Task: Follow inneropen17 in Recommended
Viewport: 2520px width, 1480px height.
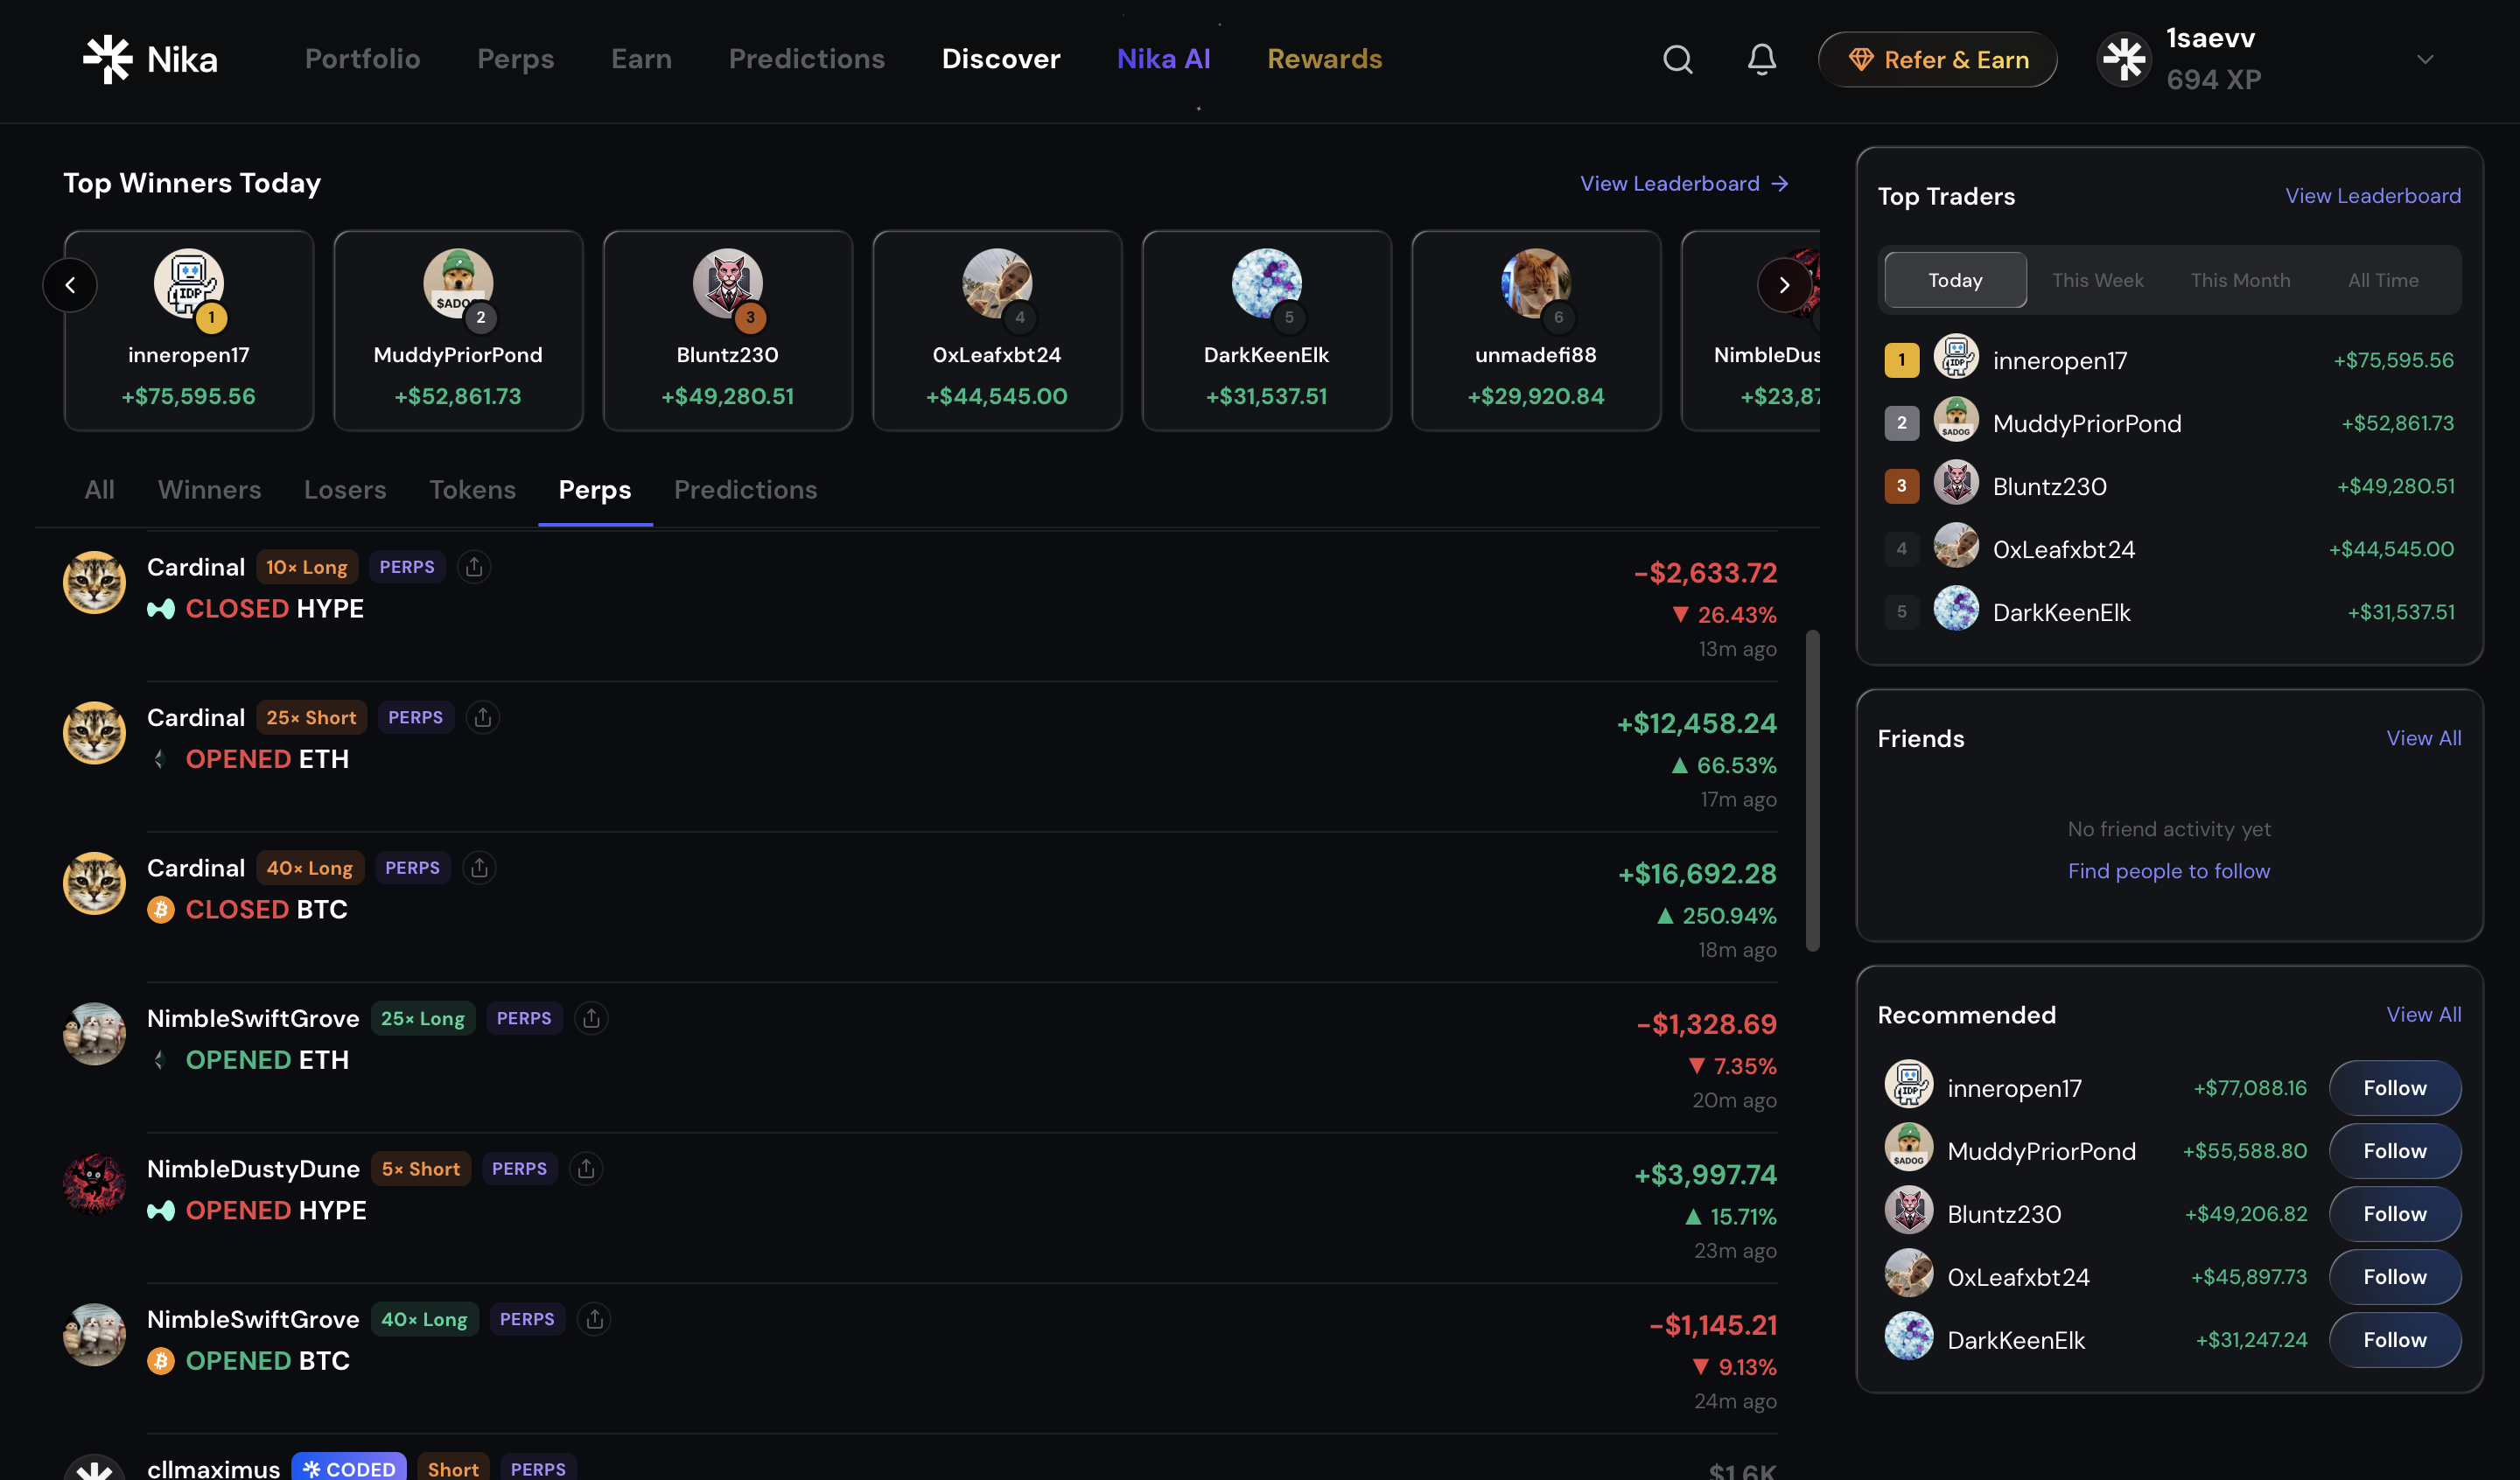Action: point(2394,1088)
